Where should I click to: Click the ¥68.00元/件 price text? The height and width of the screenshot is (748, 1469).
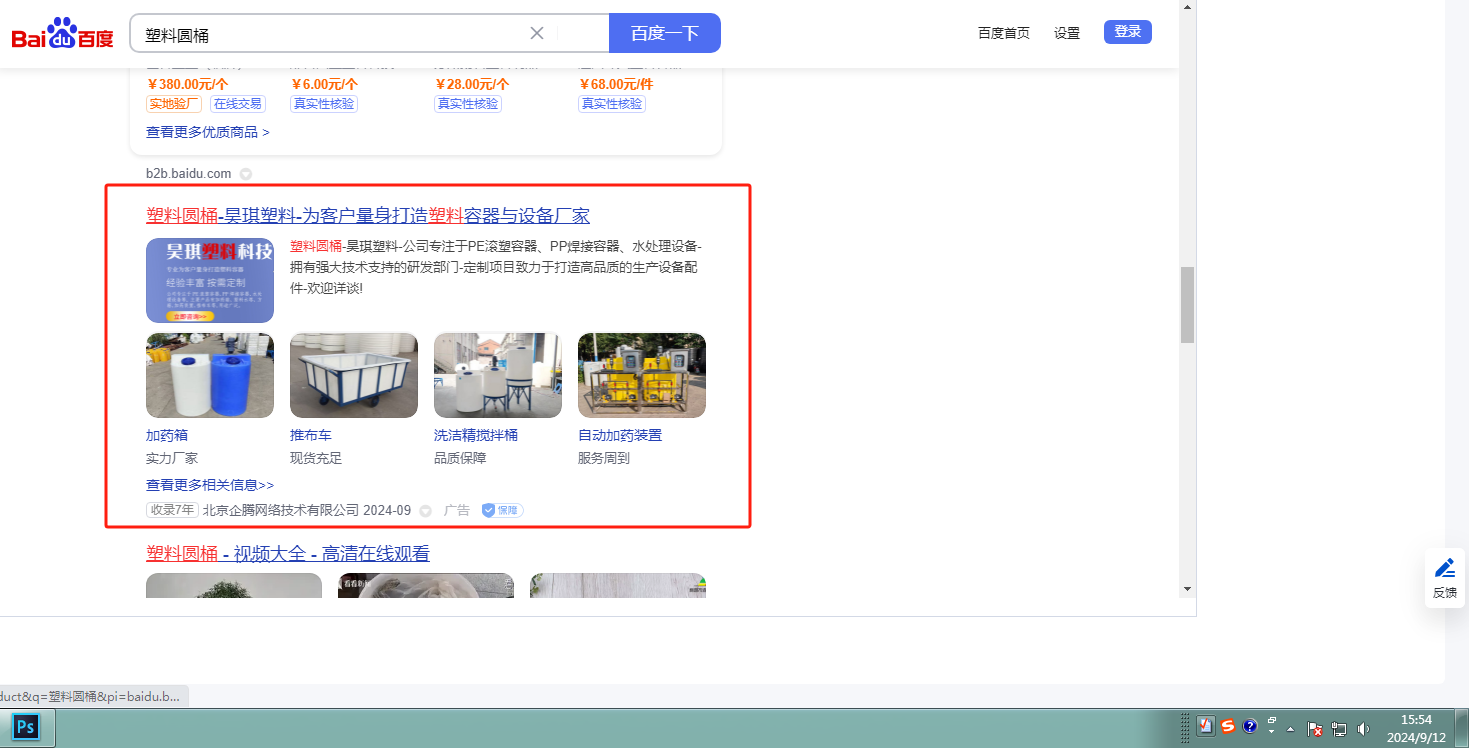[616, 84]
